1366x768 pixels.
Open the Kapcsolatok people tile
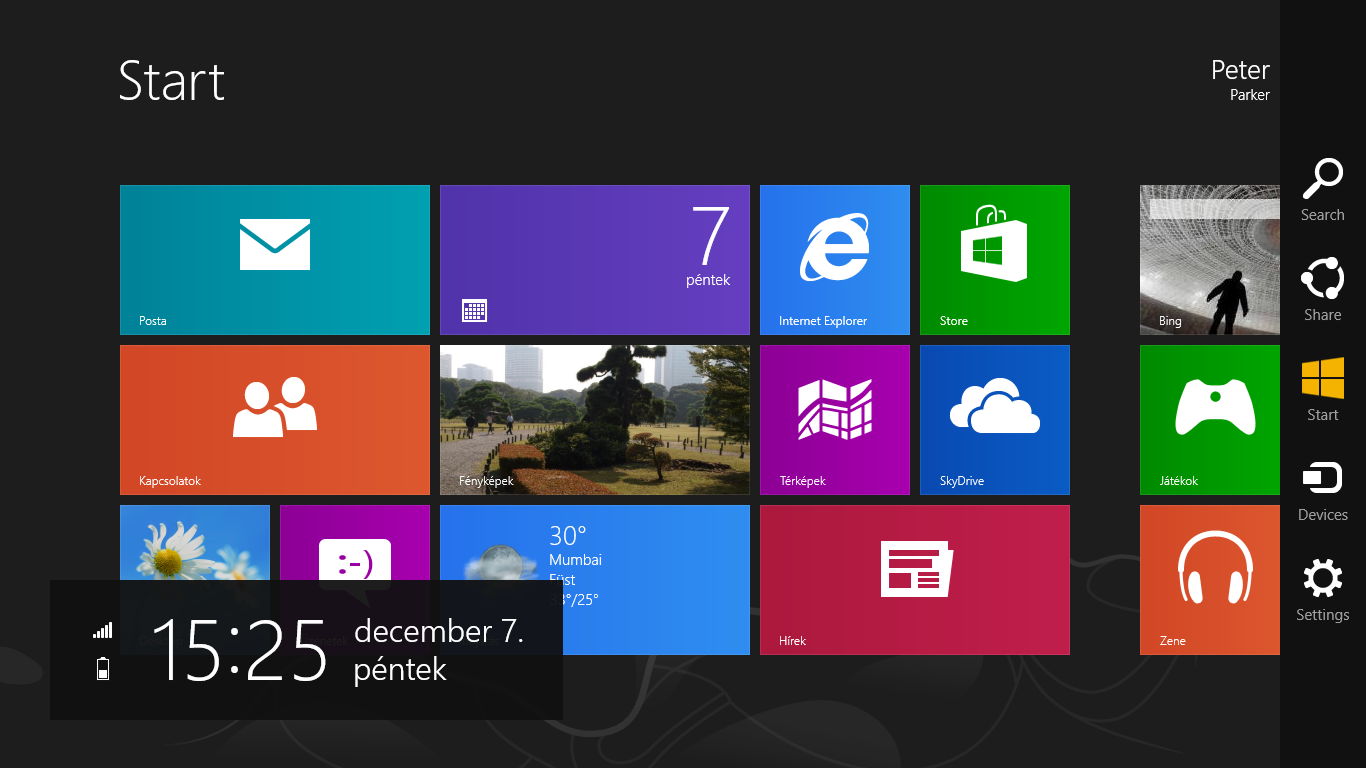point(274,419)
